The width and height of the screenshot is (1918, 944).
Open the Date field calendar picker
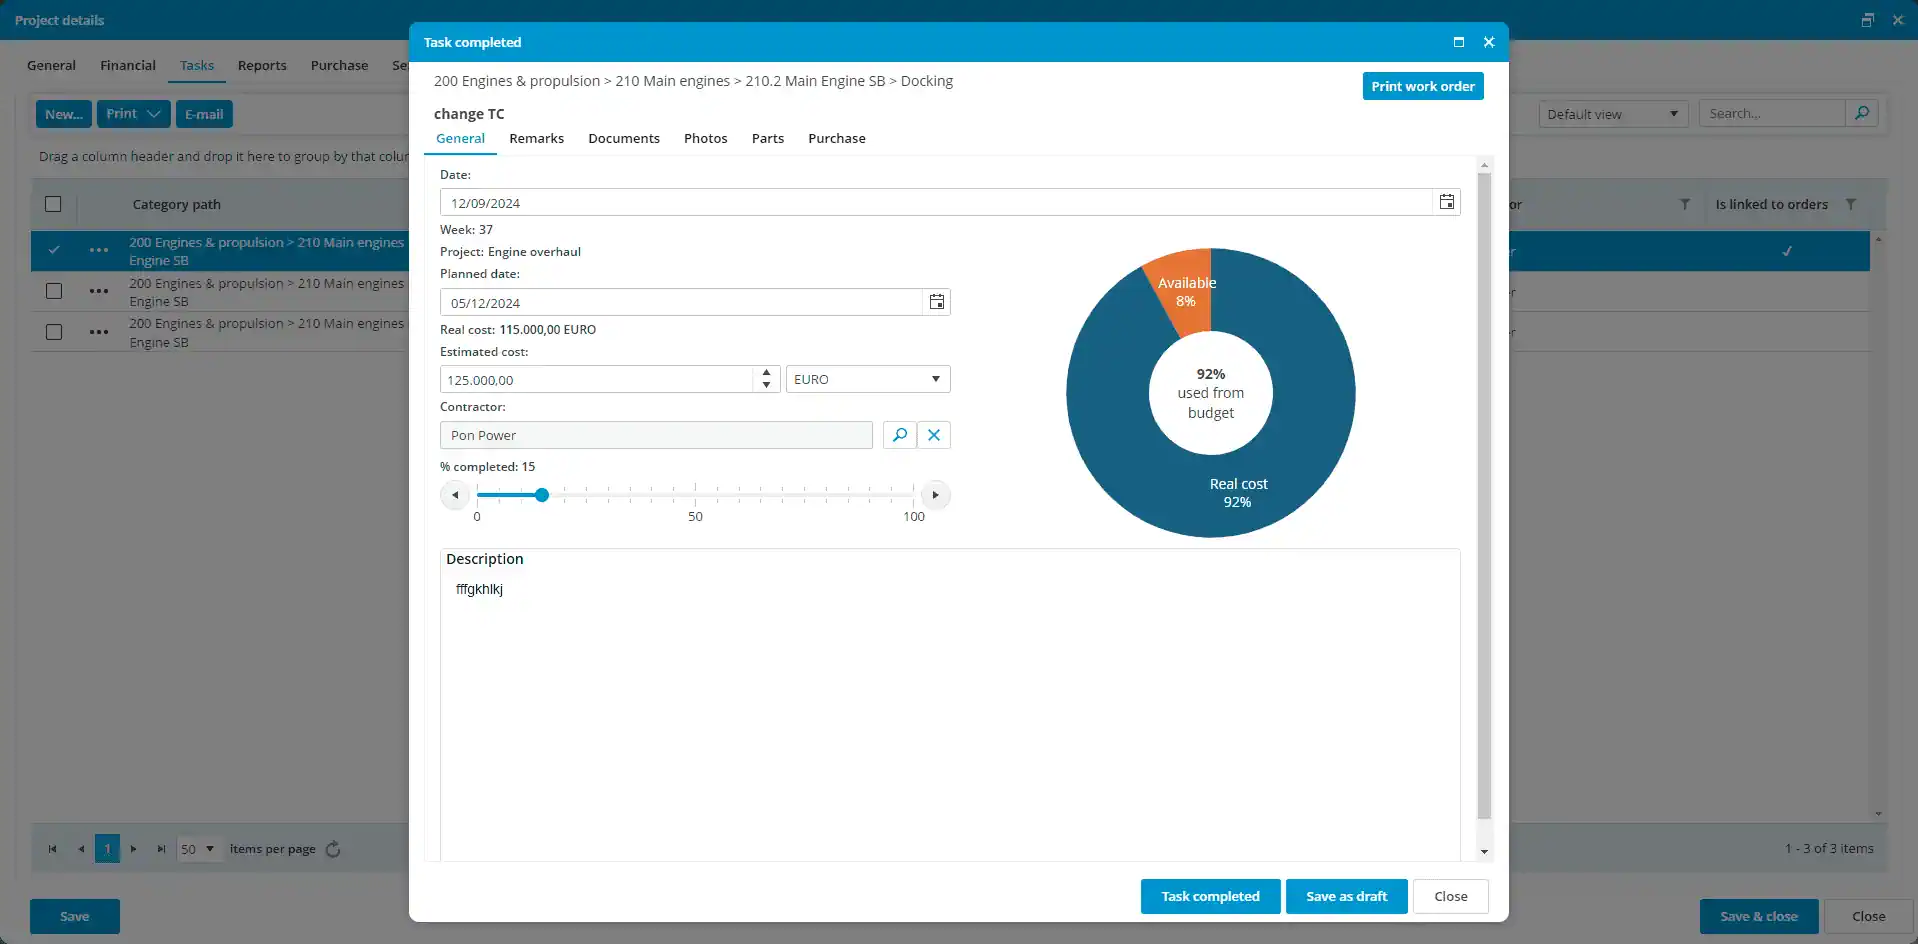pos(1446,202)
